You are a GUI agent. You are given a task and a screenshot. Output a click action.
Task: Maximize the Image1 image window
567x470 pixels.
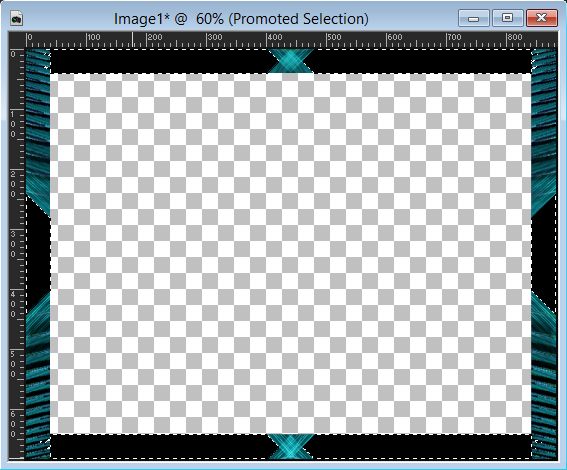508,18
